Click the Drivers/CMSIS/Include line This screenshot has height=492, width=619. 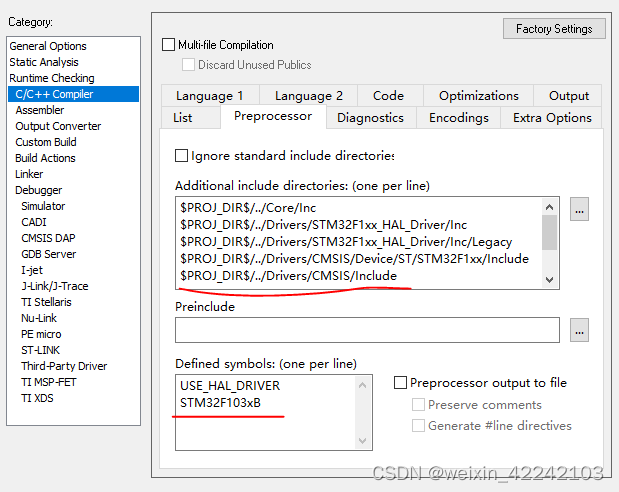pos(288,276)
